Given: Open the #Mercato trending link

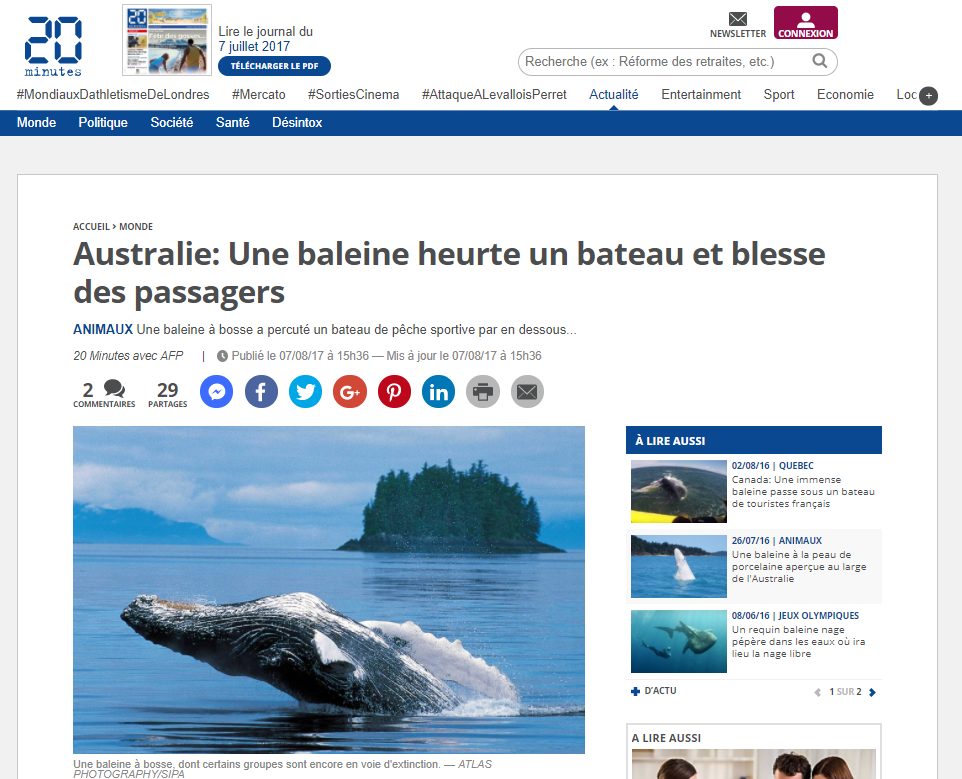Looking at the screenshot, I should click(258, 94).
